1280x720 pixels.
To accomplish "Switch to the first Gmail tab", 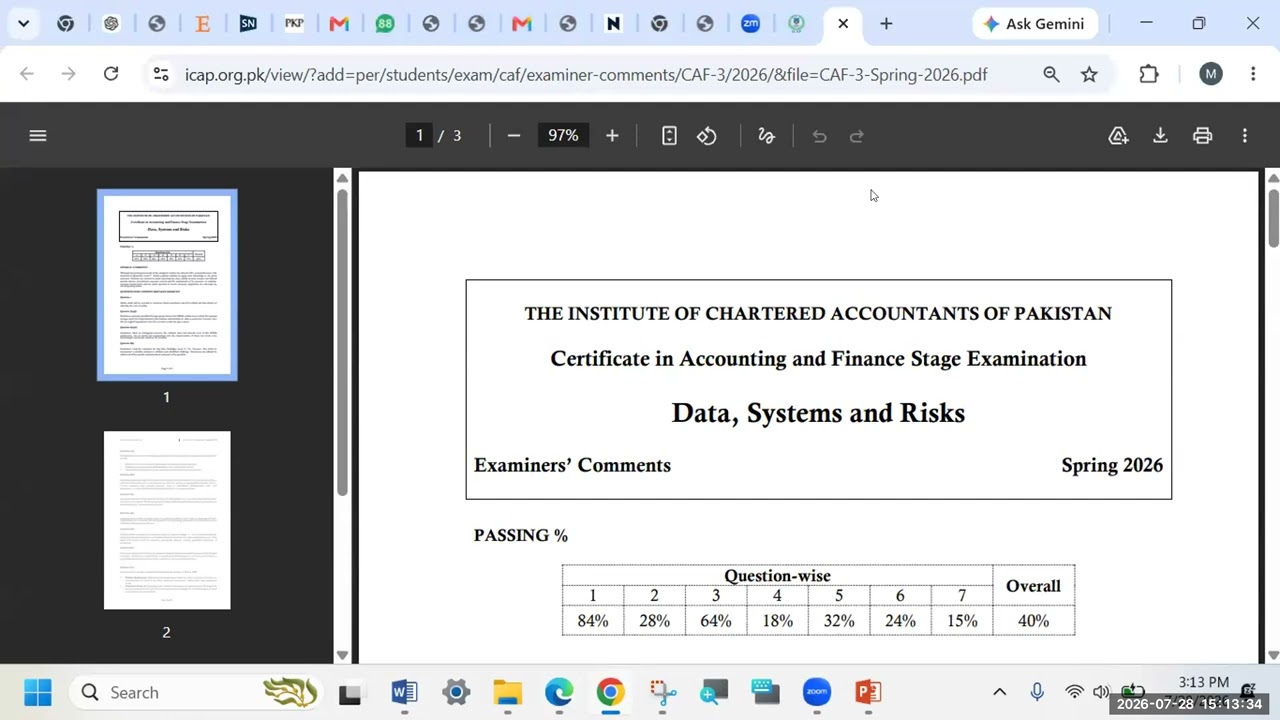I will pos(339,24).
